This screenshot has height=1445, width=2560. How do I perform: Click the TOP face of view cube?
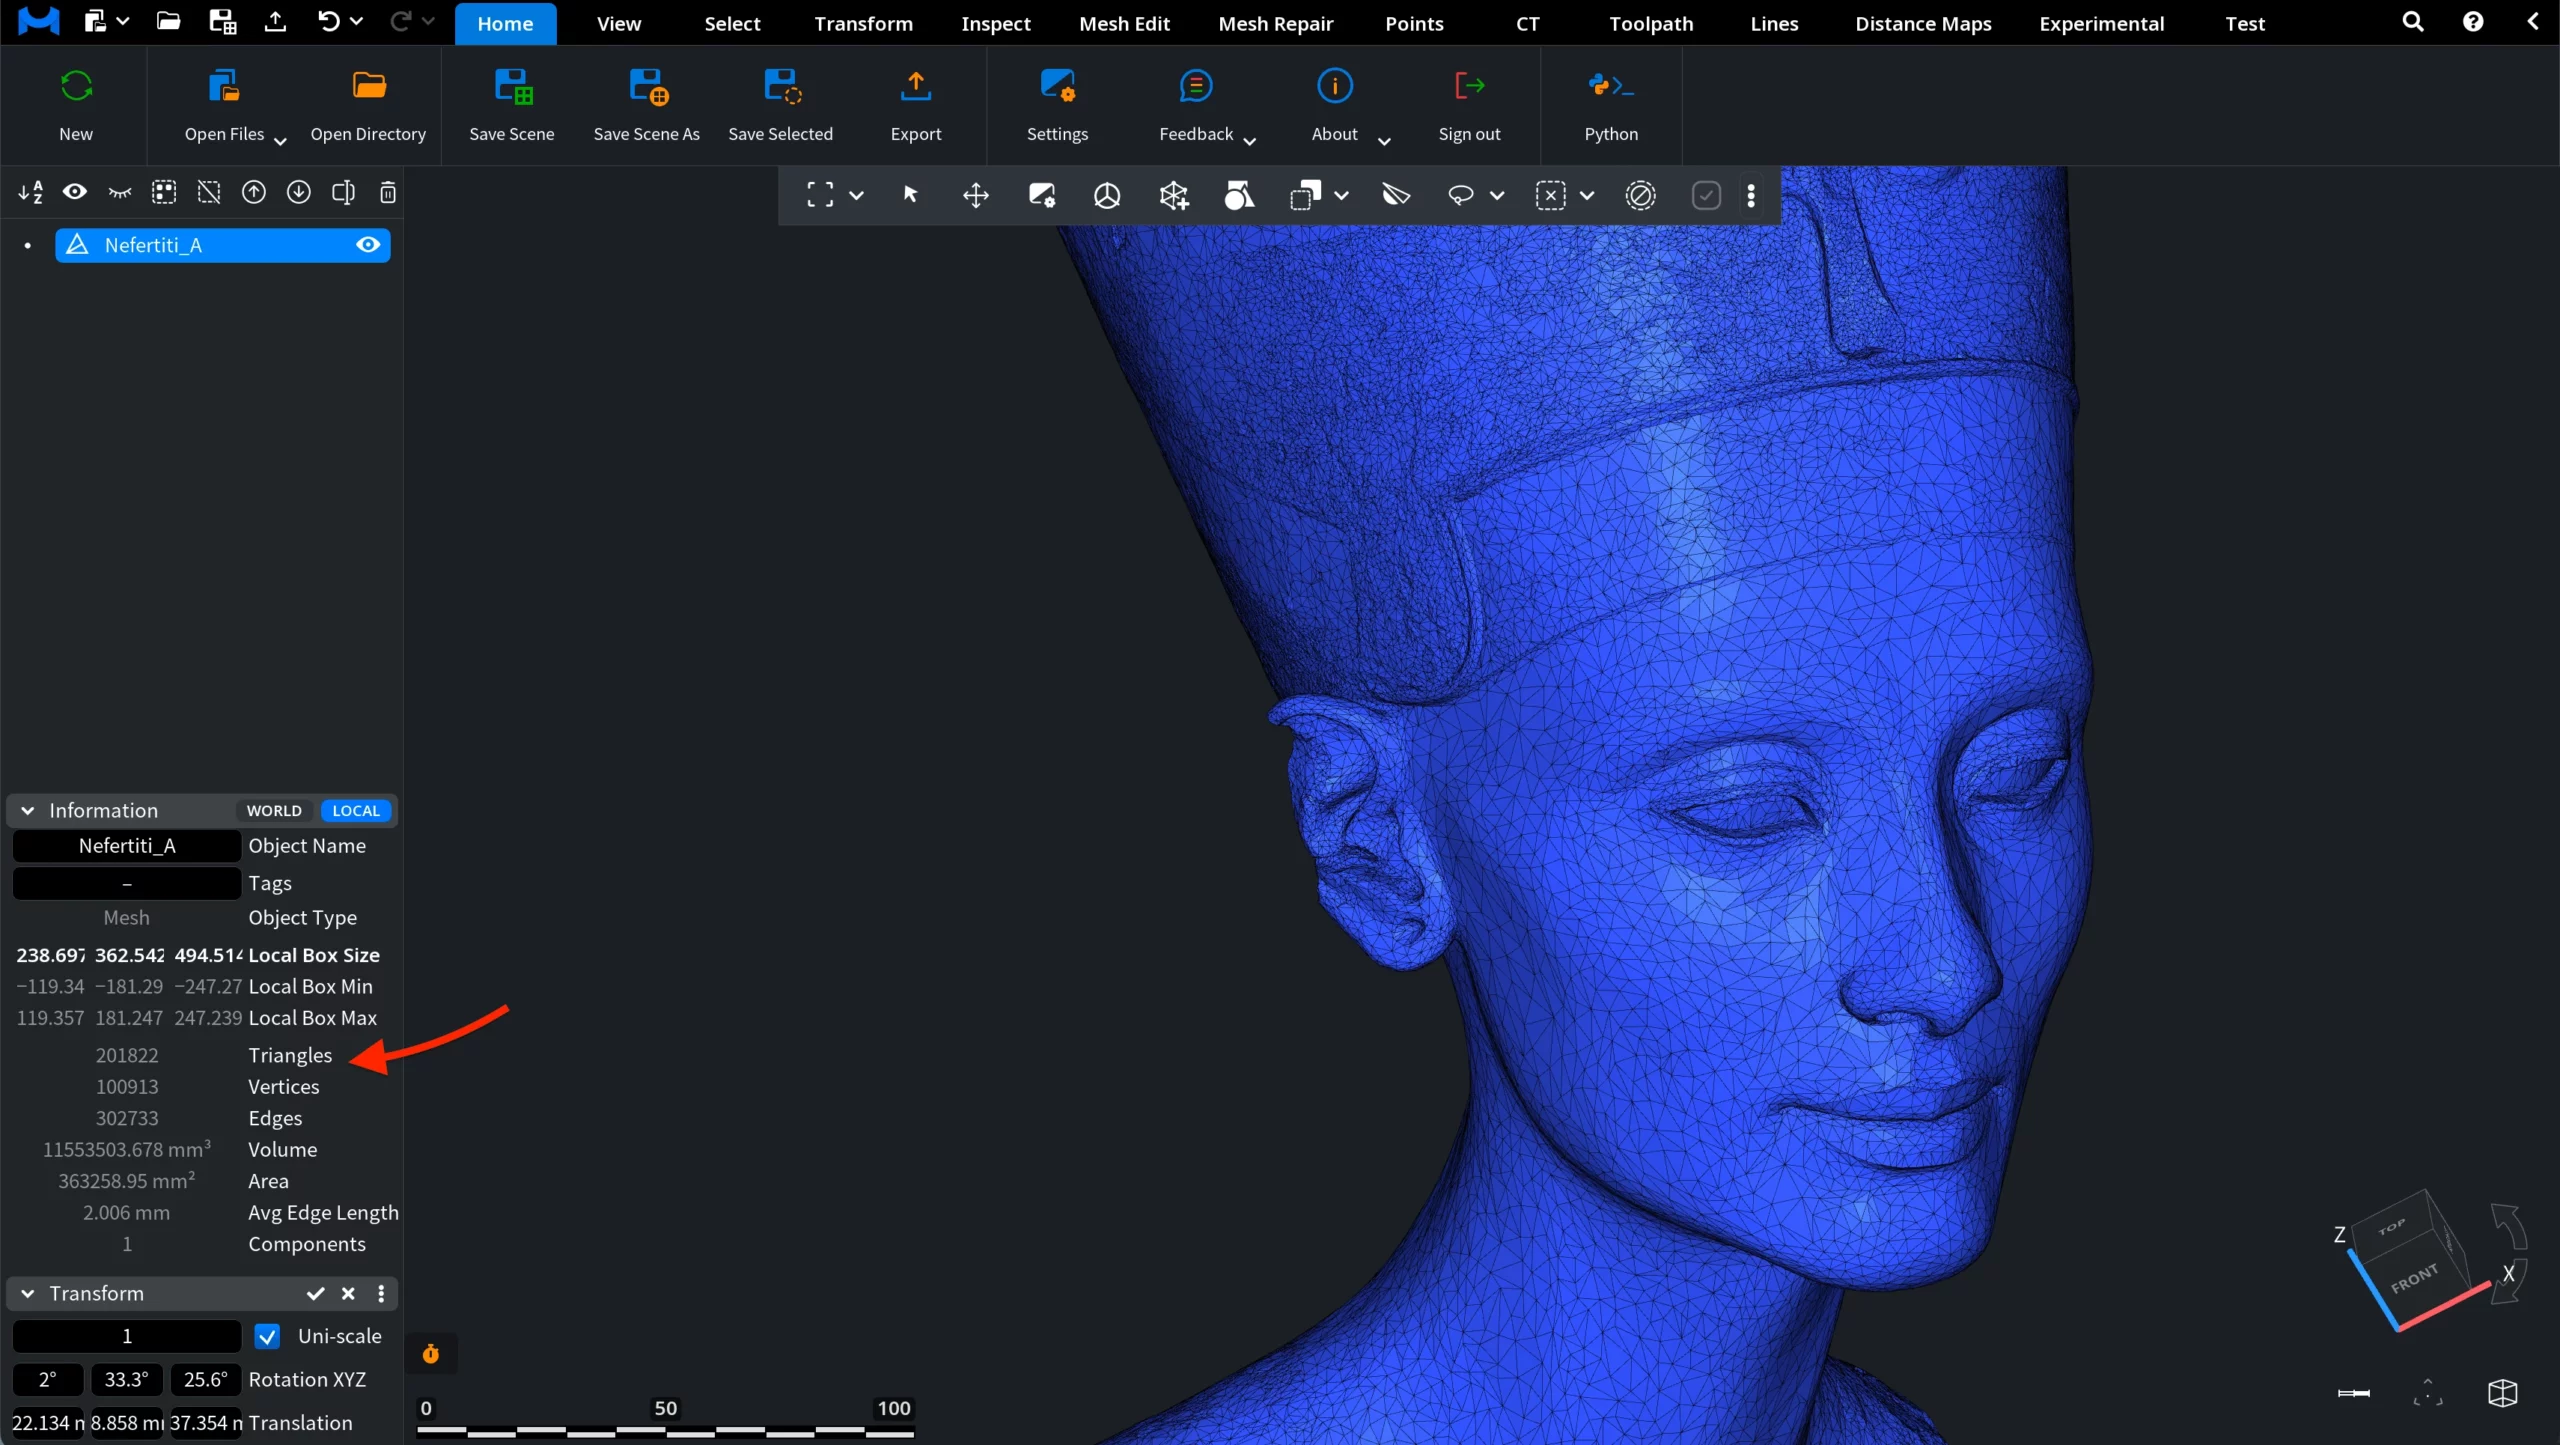[x=2393, y=1227]
